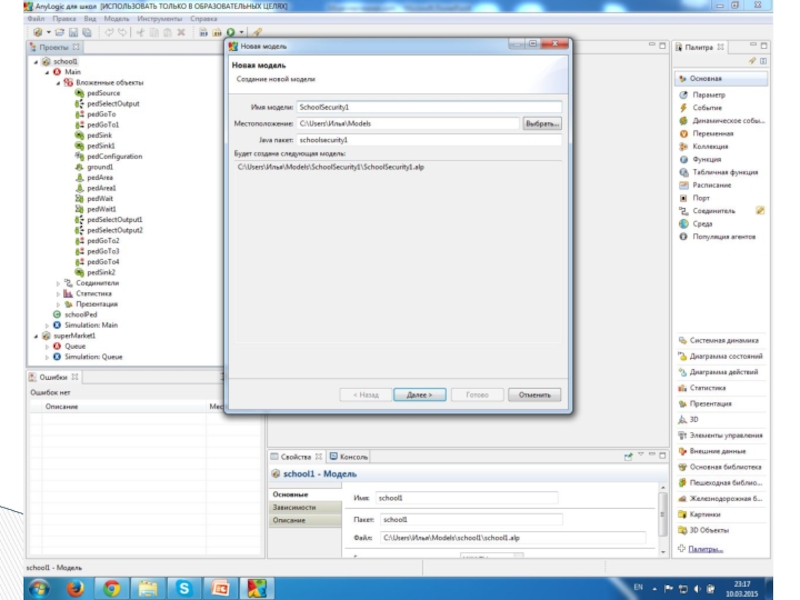Open Железнодорожная библиотека palette
Viewport: 800px width, 600px height.
coord(720,498)
